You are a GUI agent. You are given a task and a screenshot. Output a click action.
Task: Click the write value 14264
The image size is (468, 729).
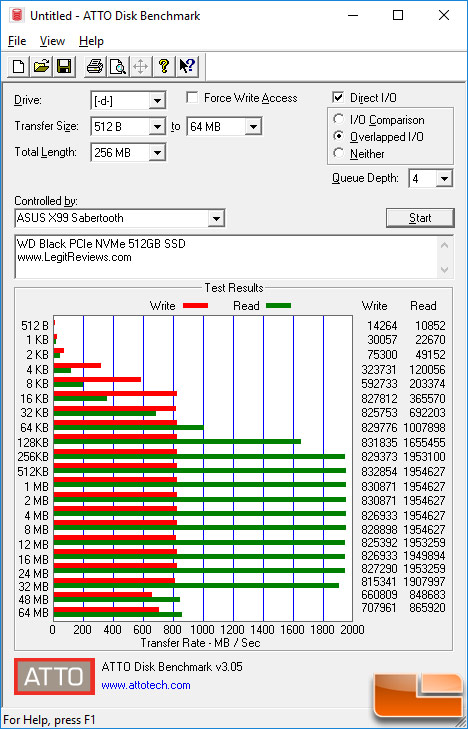coord(382,325)
